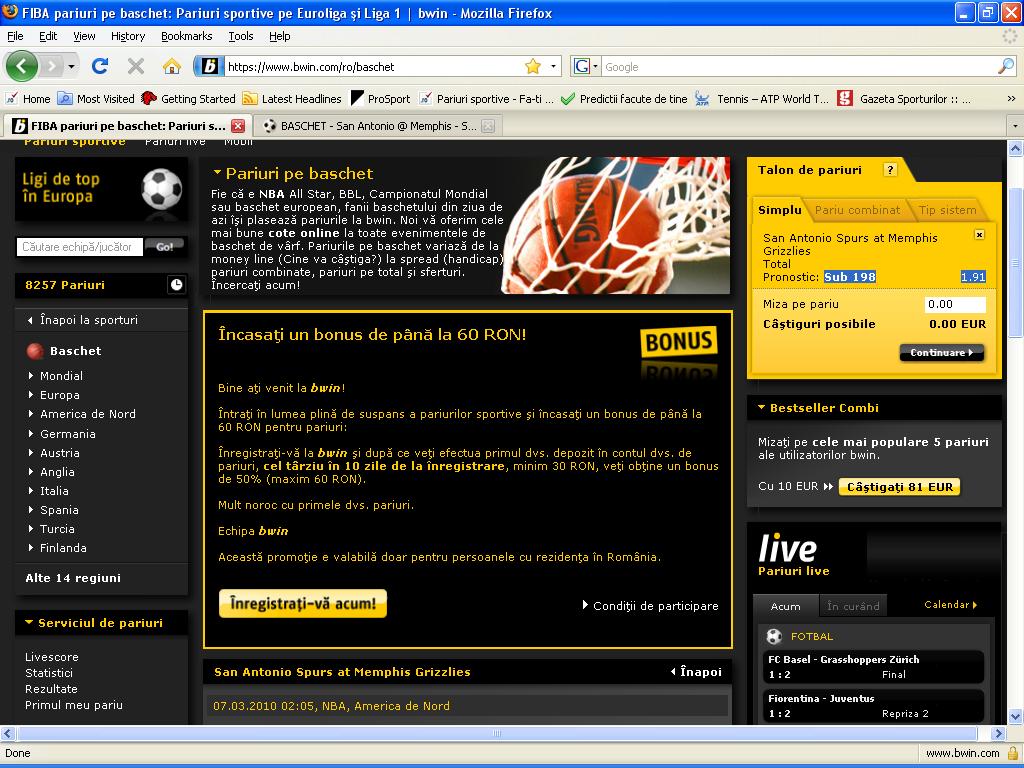Click the Continuare button

click(942, 353)
